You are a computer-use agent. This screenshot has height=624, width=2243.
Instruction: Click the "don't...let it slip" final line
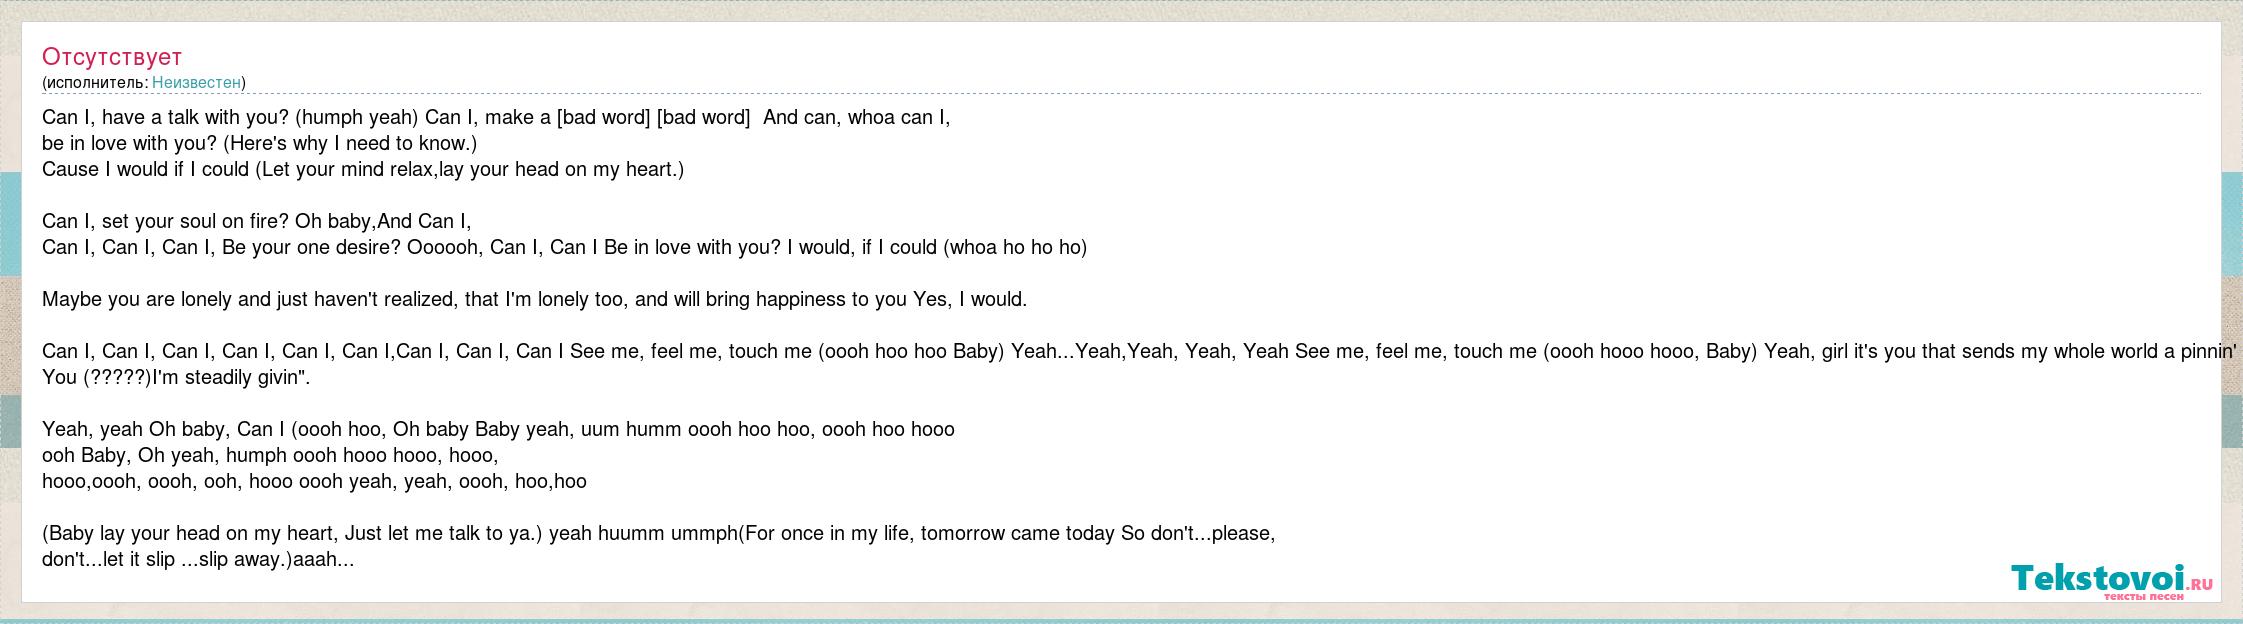point(198,559)
